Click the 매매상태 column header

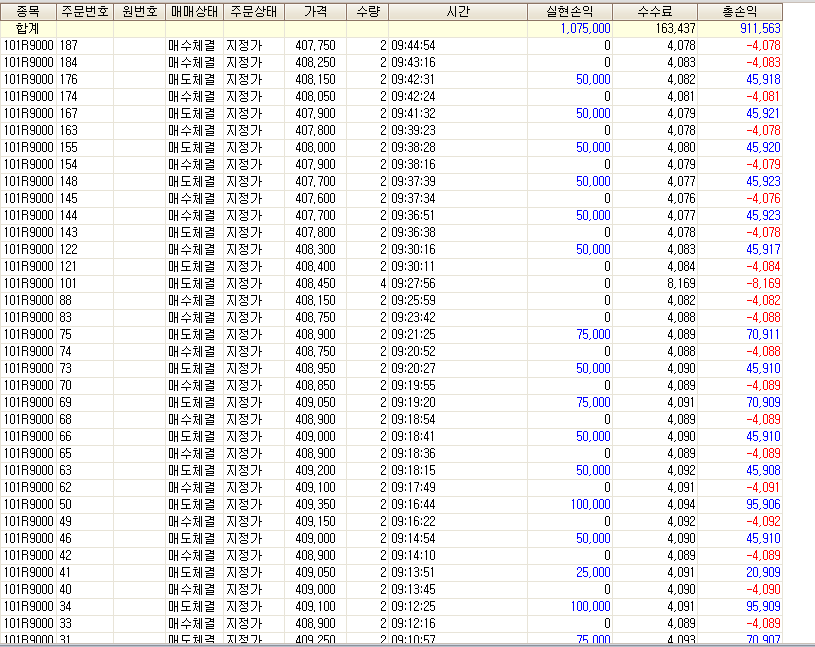point(194,11)
